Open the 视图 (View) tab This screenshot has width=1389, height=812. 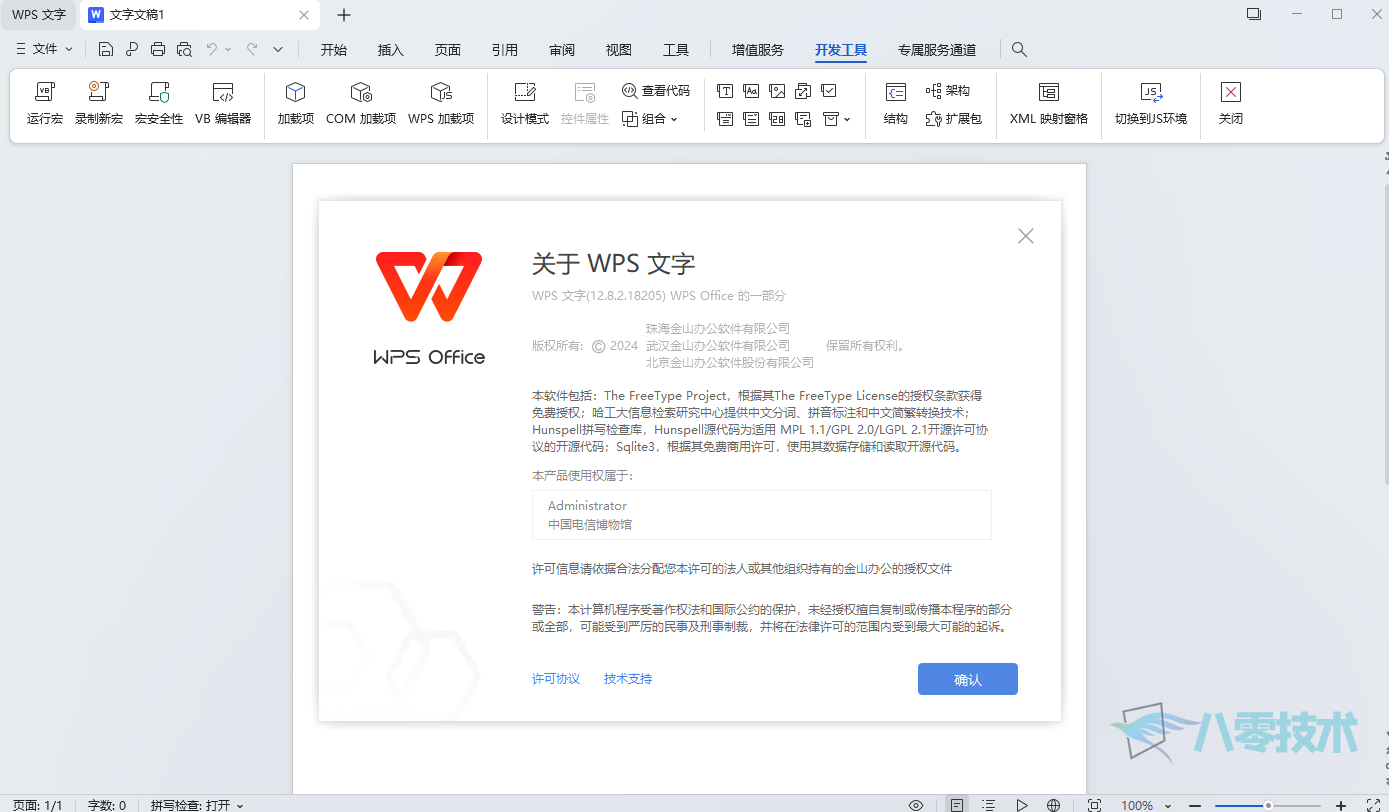pyautogui.click(x=618, y=50)
